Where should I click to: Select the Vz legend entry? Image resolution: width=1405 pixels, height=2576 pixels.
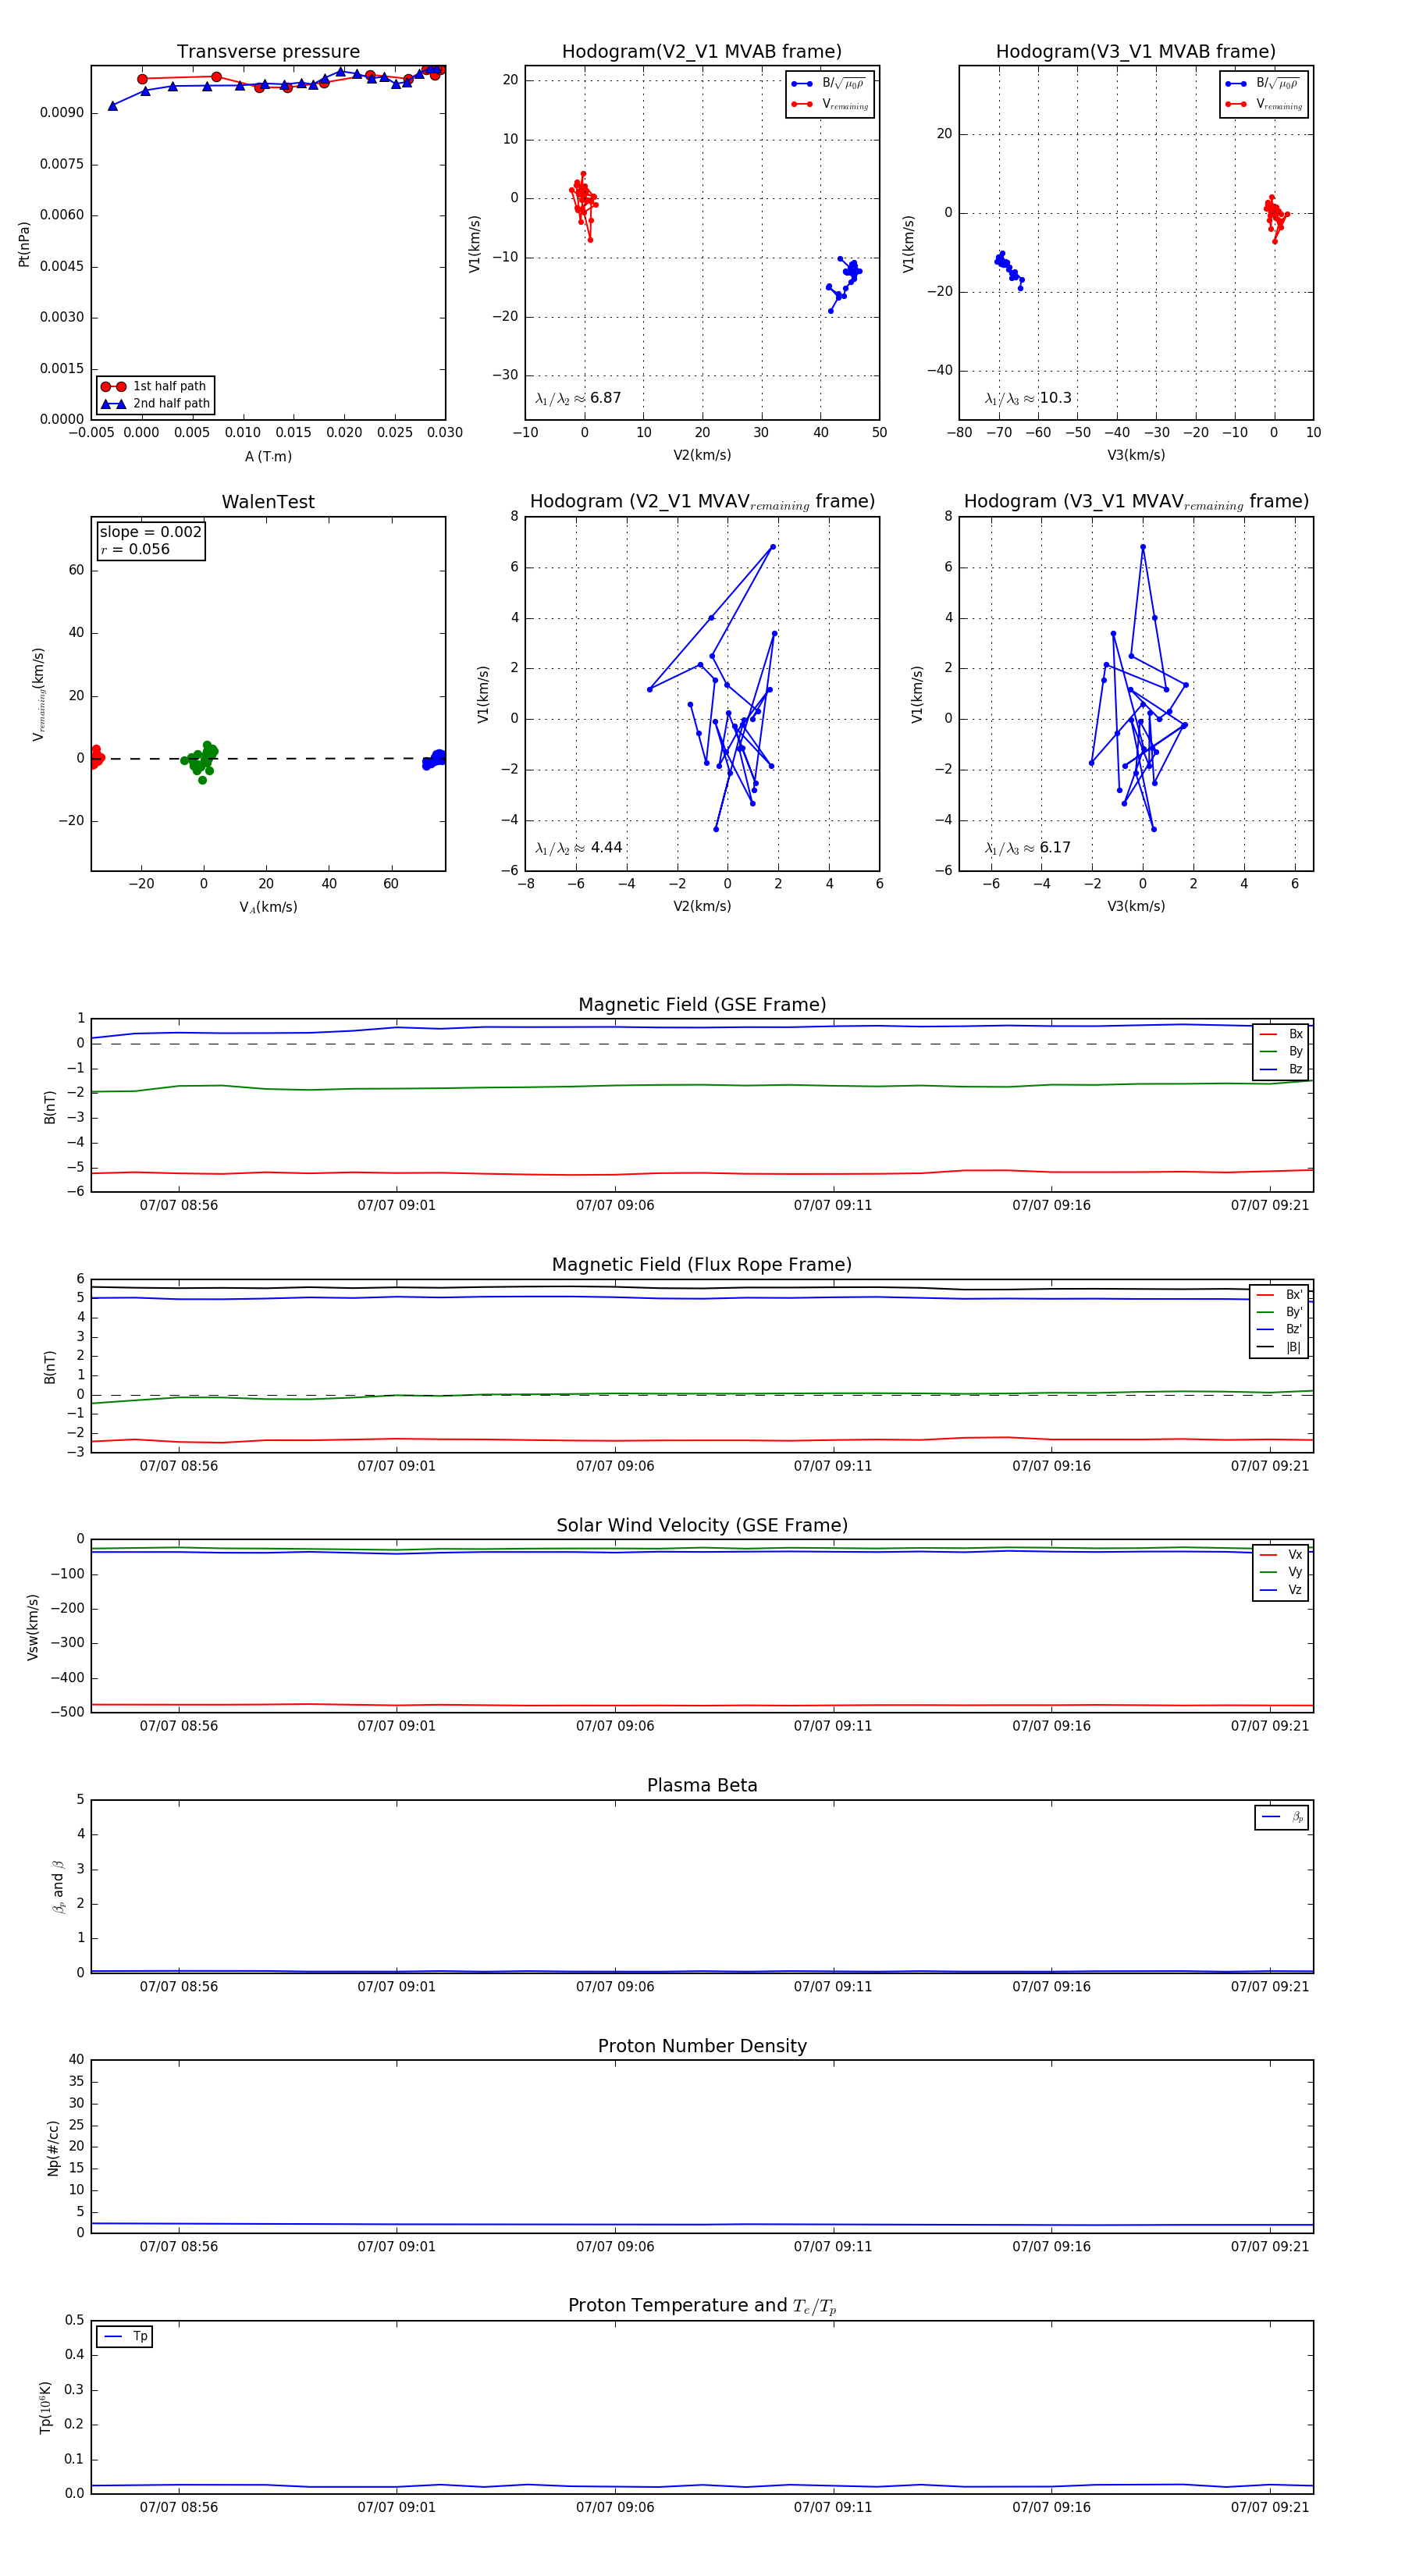1281,1590
